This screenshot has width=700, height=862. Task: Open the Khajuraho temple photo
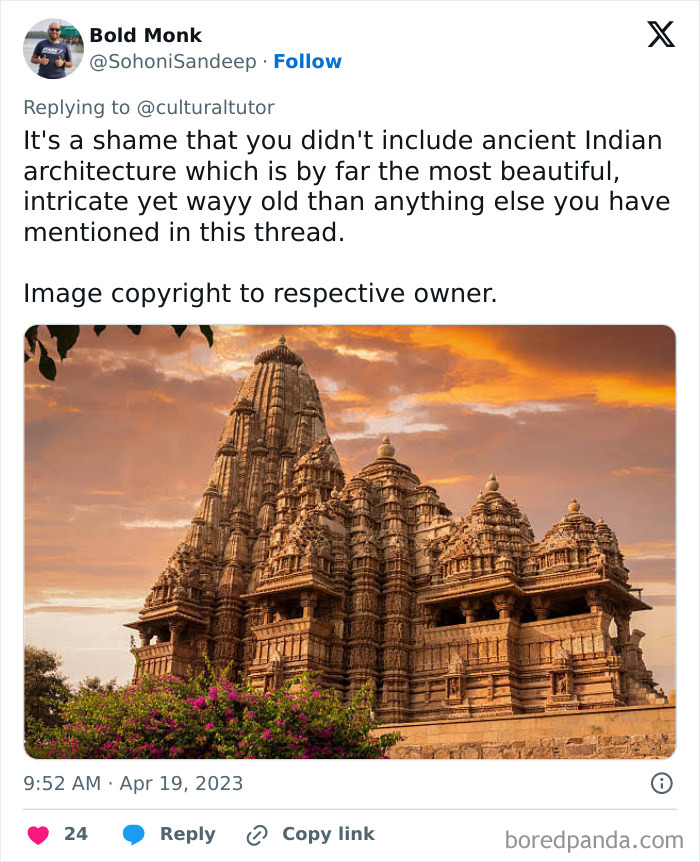click(350, 541)
